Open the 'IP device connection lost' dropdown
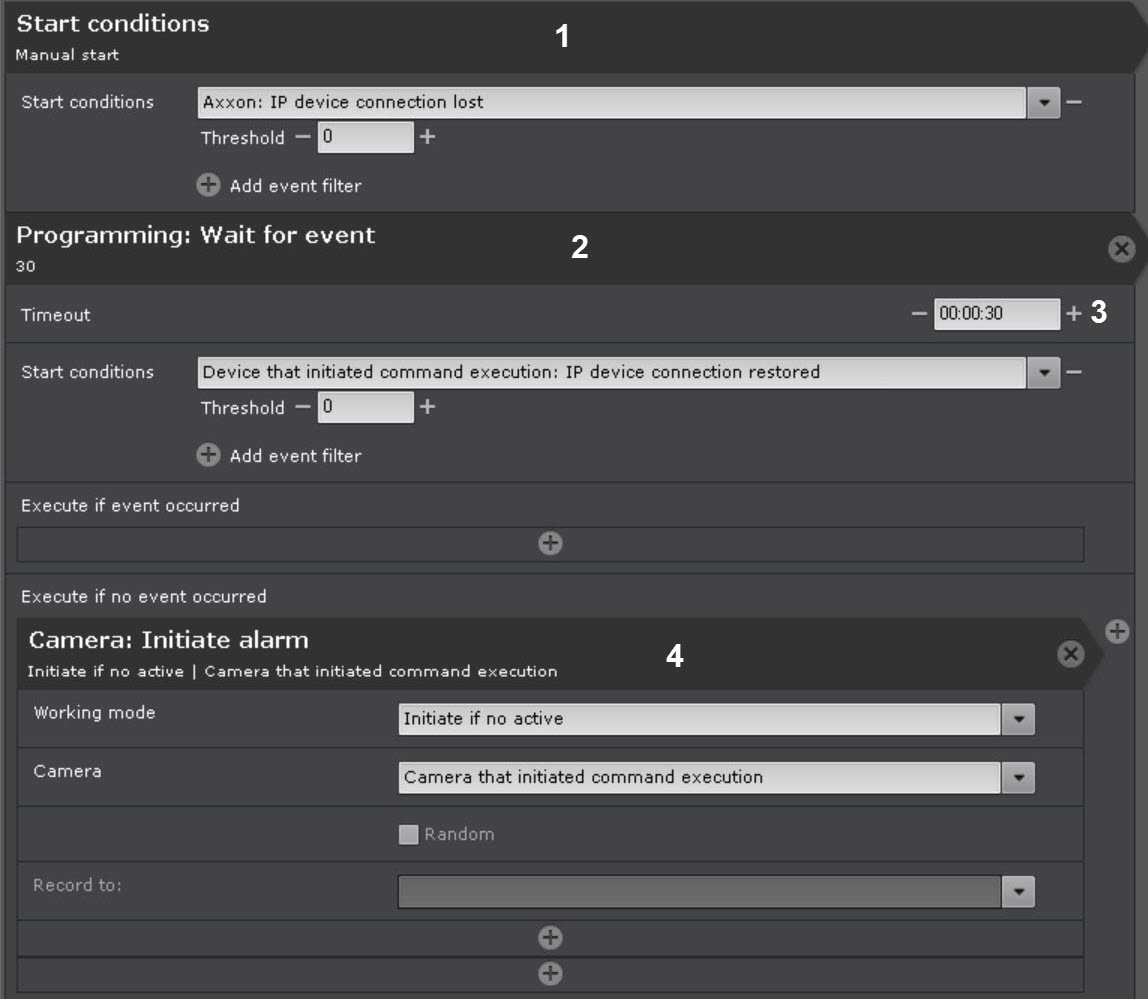1148x999 pixels. coord(1044,102)
